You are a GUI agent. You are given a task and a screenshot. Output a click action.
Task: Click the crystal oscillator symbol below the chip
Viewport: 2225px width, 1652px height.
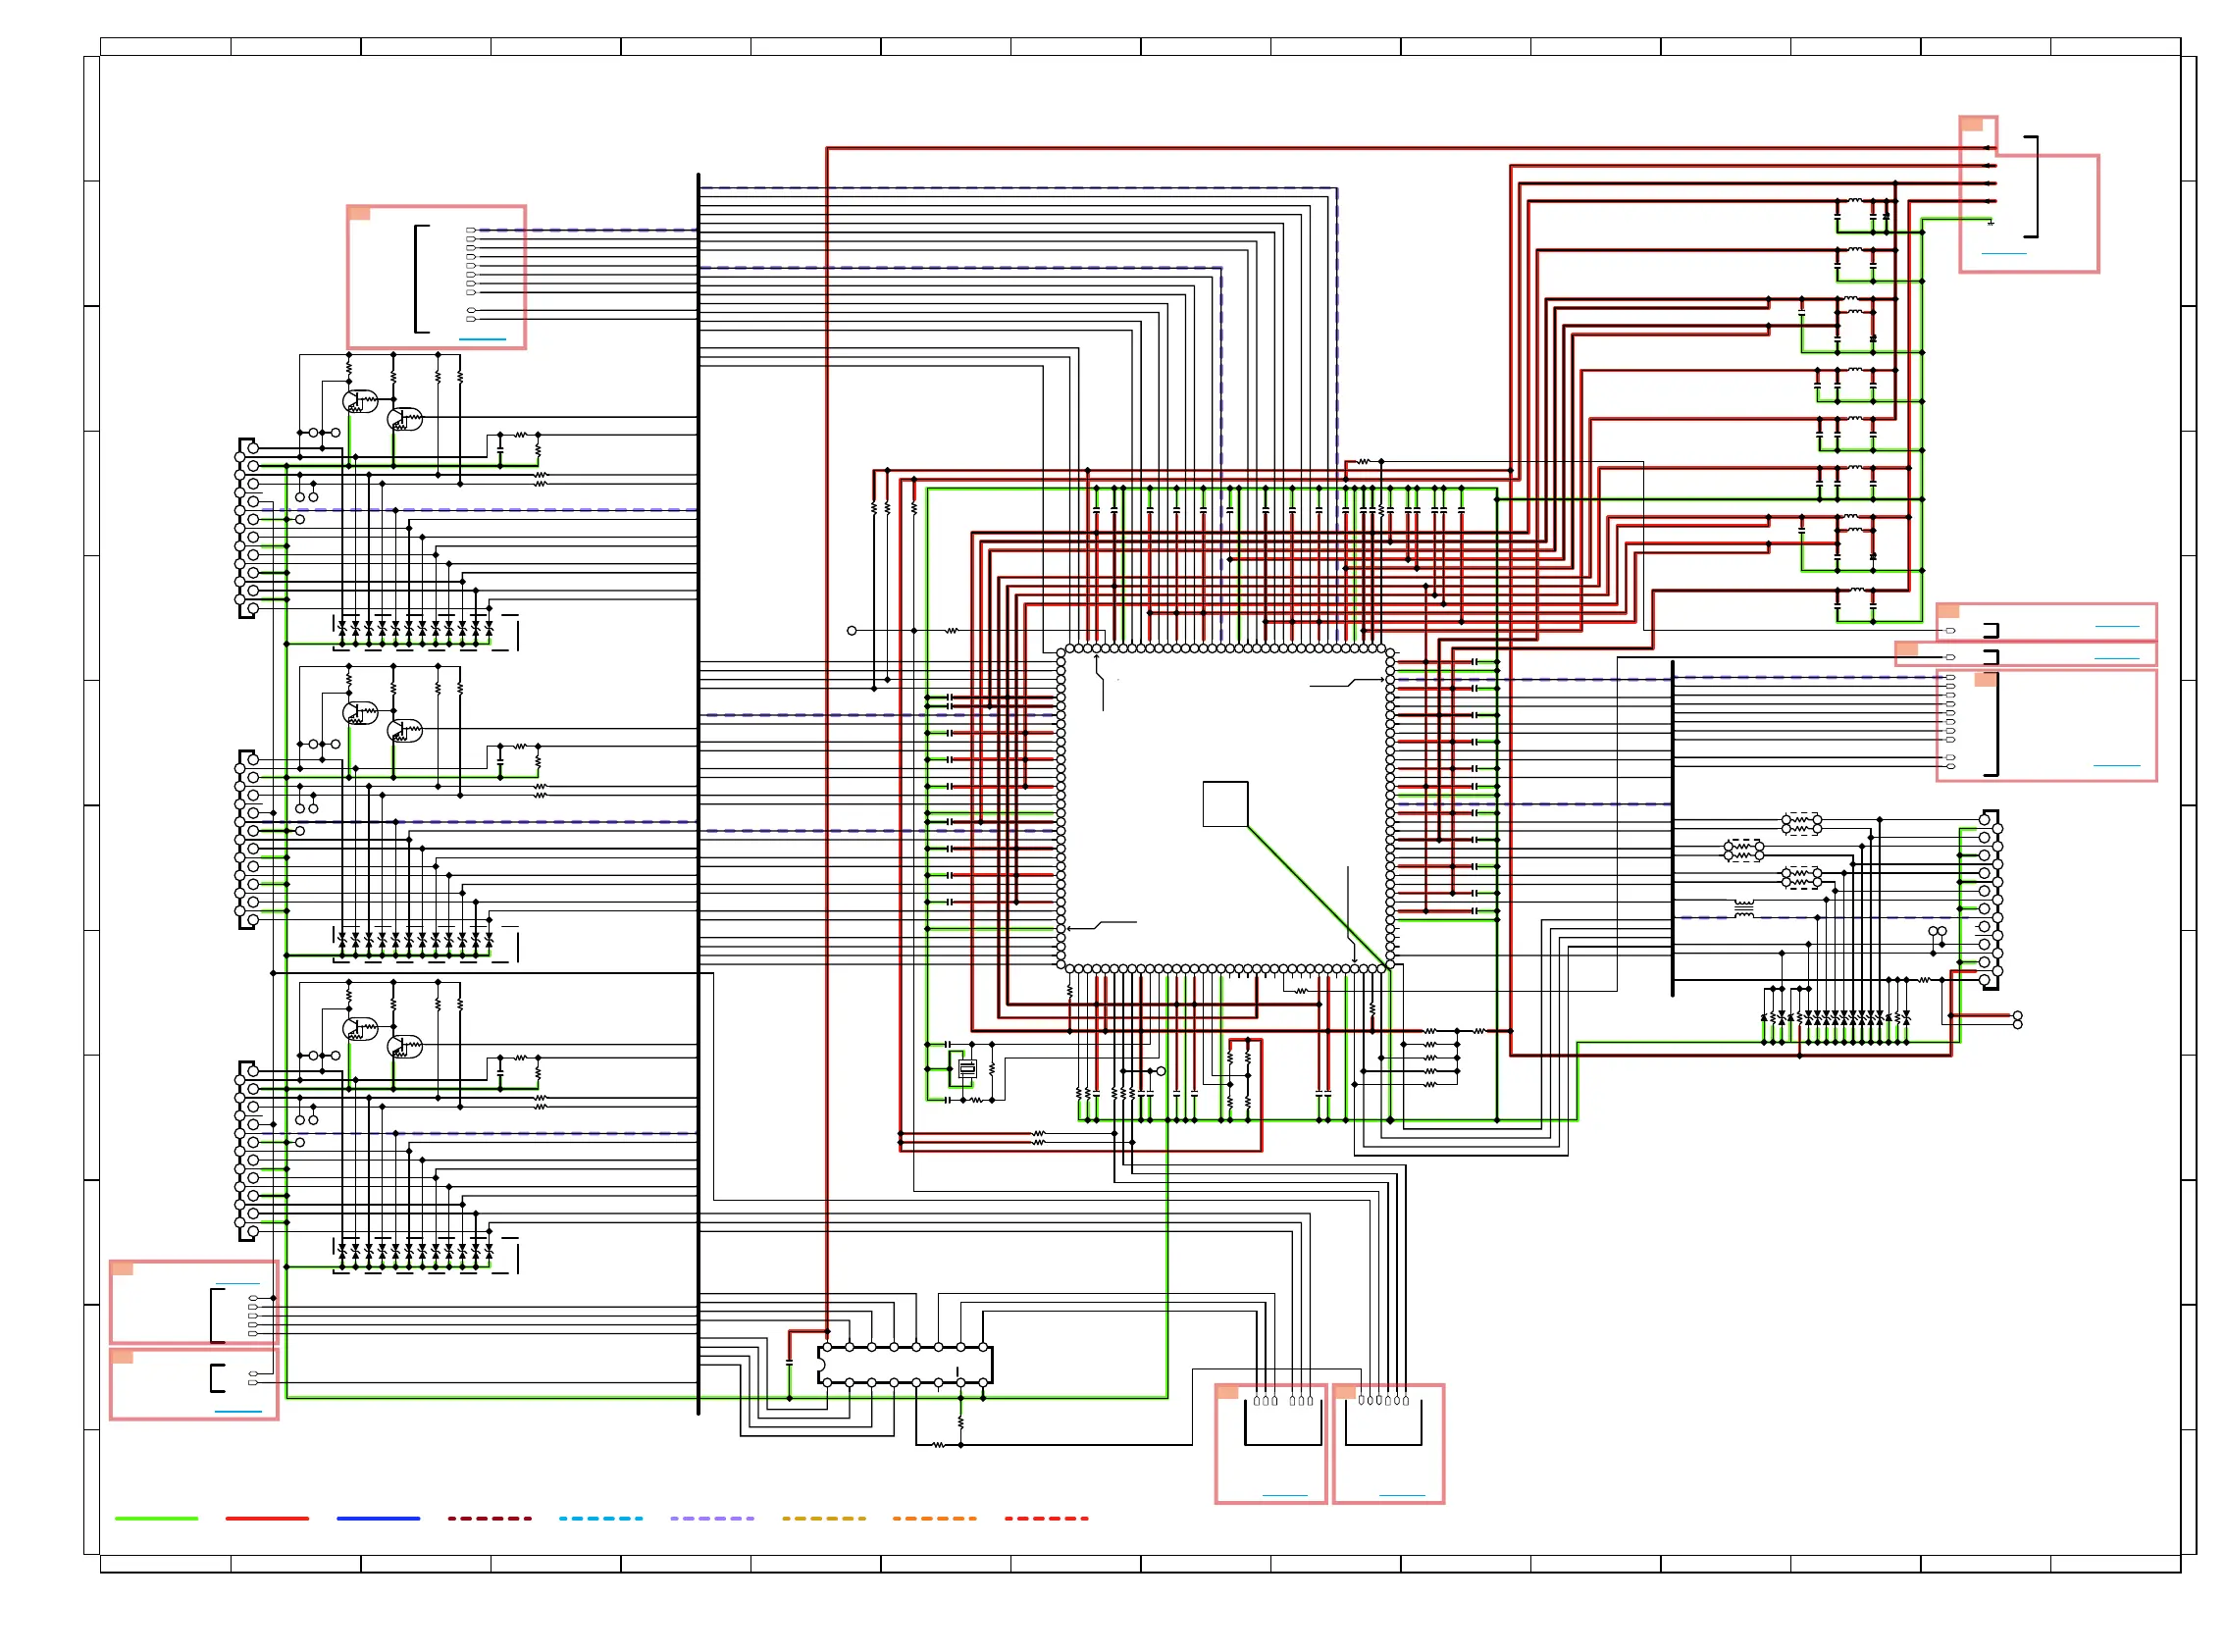(966, 1069)
